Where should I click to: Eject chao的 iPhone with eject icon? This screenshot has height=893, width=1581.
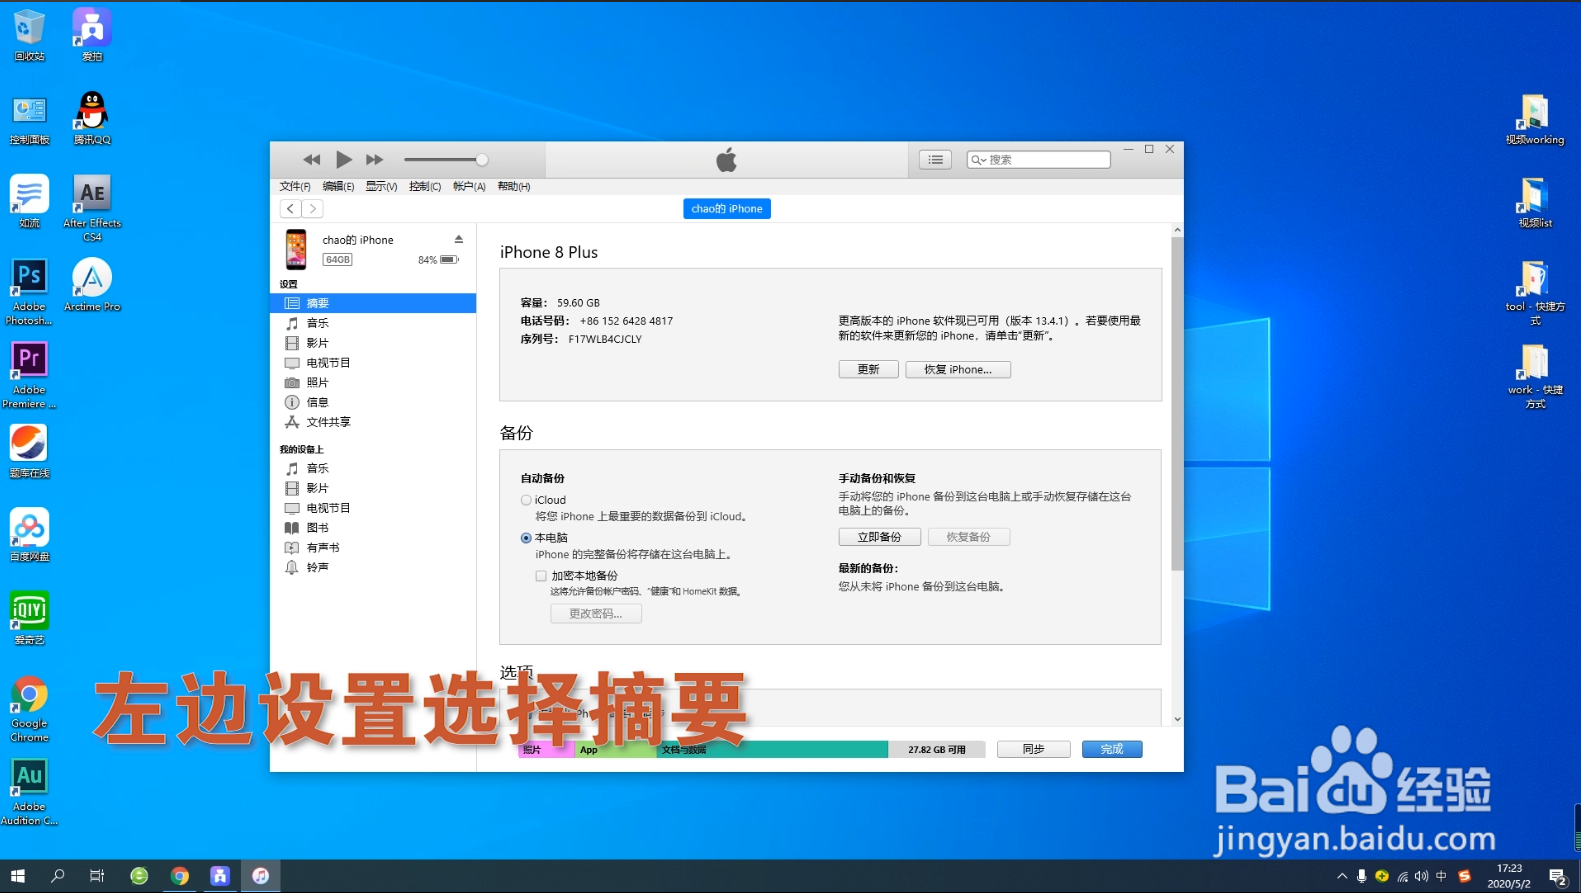(x=459, y=239)
